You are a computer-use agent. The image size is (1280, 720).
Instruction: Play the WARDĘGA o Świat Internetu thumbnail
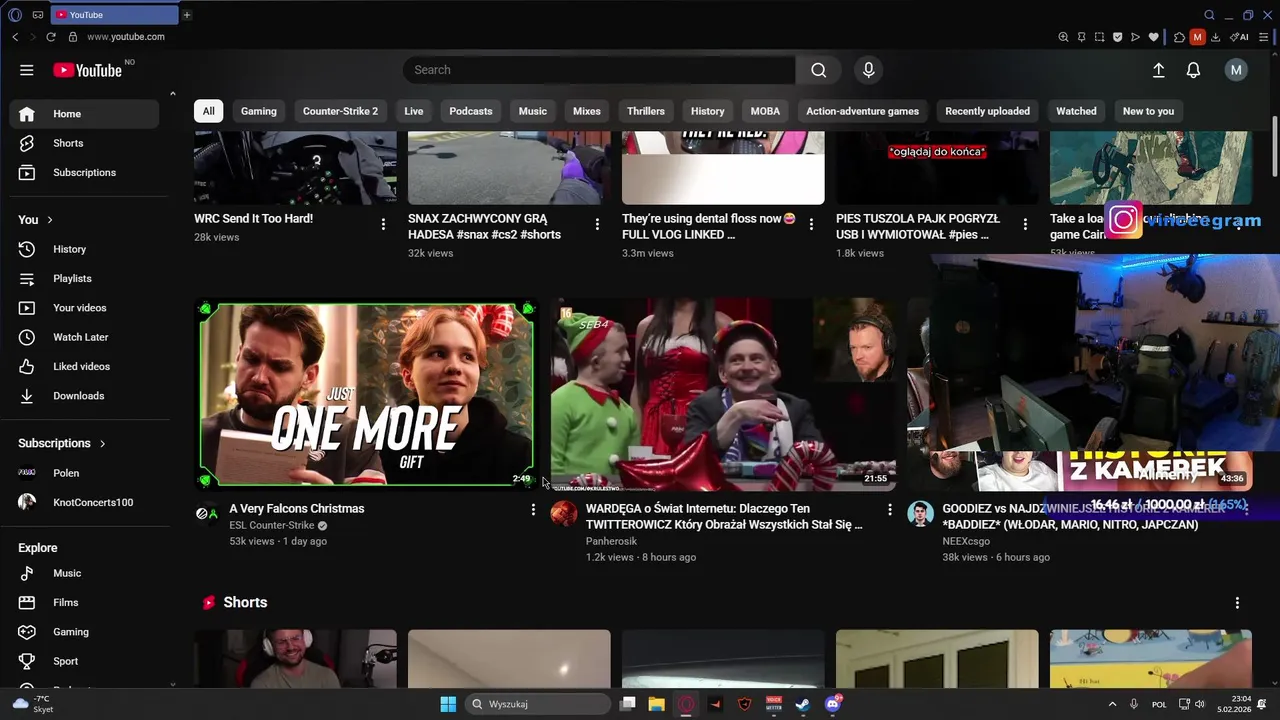[723, 394]
